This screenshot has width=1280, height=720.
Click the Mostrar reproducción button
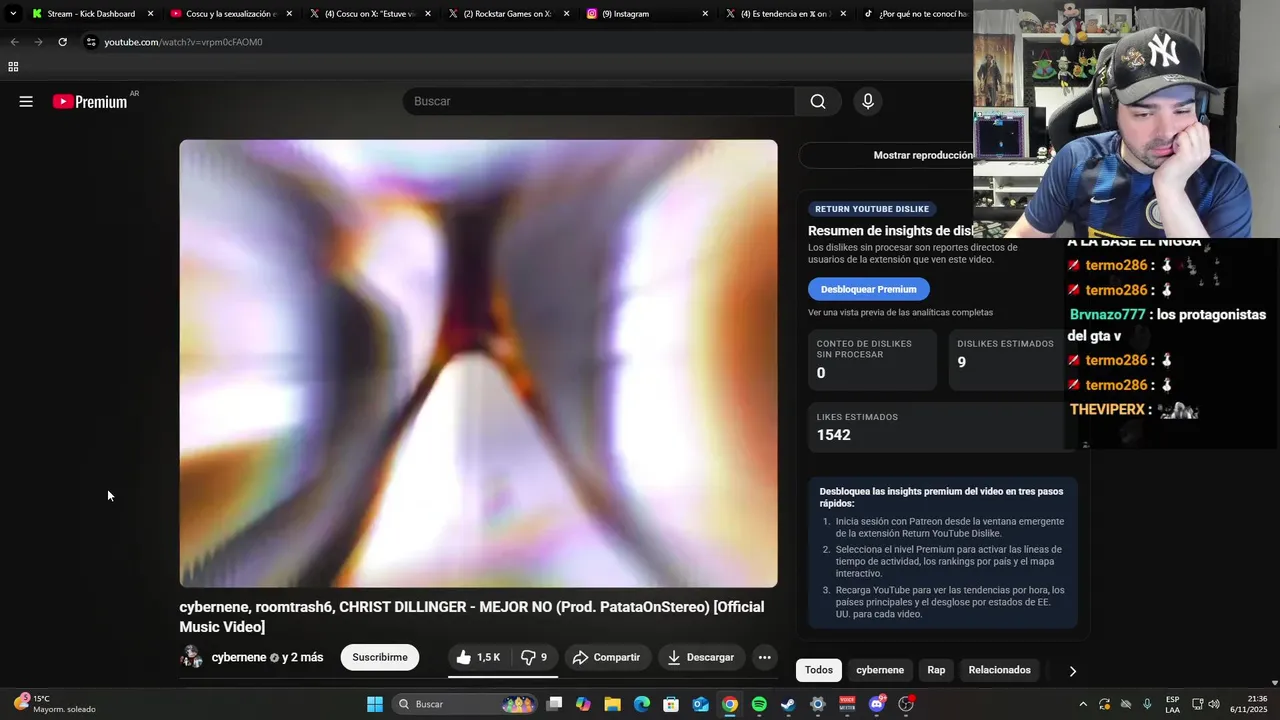click(923, 155)
